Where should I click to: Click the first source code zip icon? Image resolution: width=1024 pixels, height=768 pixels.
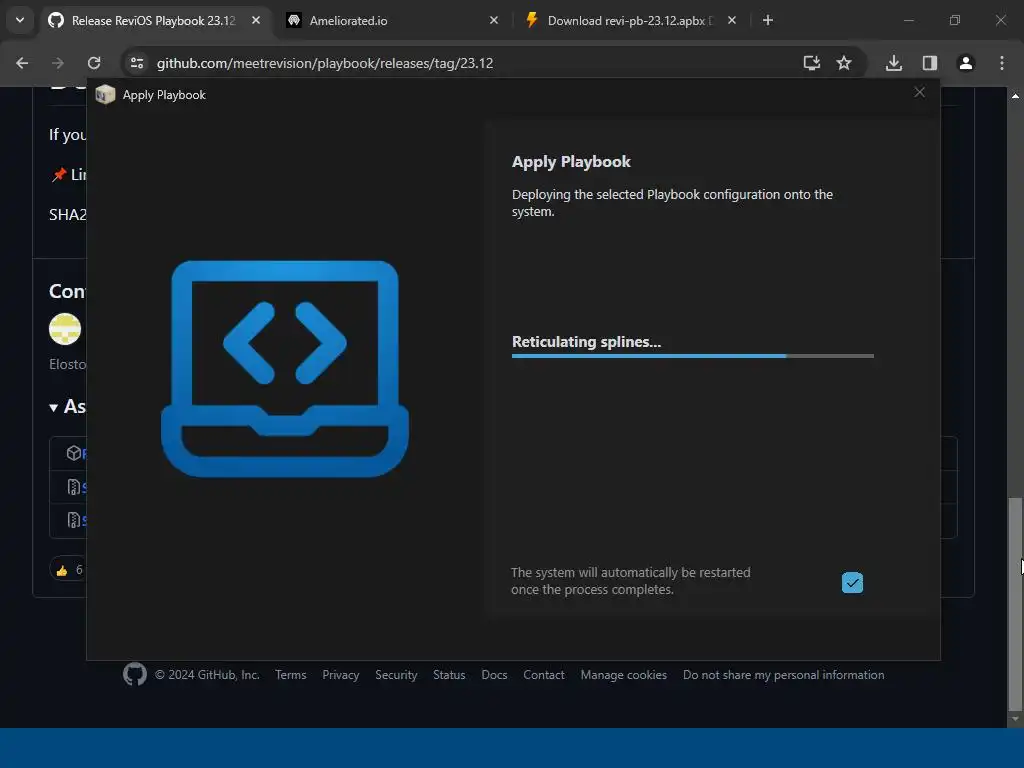pos(74,487)
